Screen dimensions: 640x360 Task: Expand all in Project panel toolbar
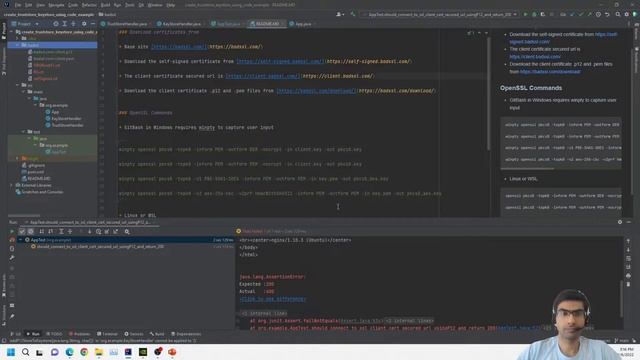click(64, 24)
